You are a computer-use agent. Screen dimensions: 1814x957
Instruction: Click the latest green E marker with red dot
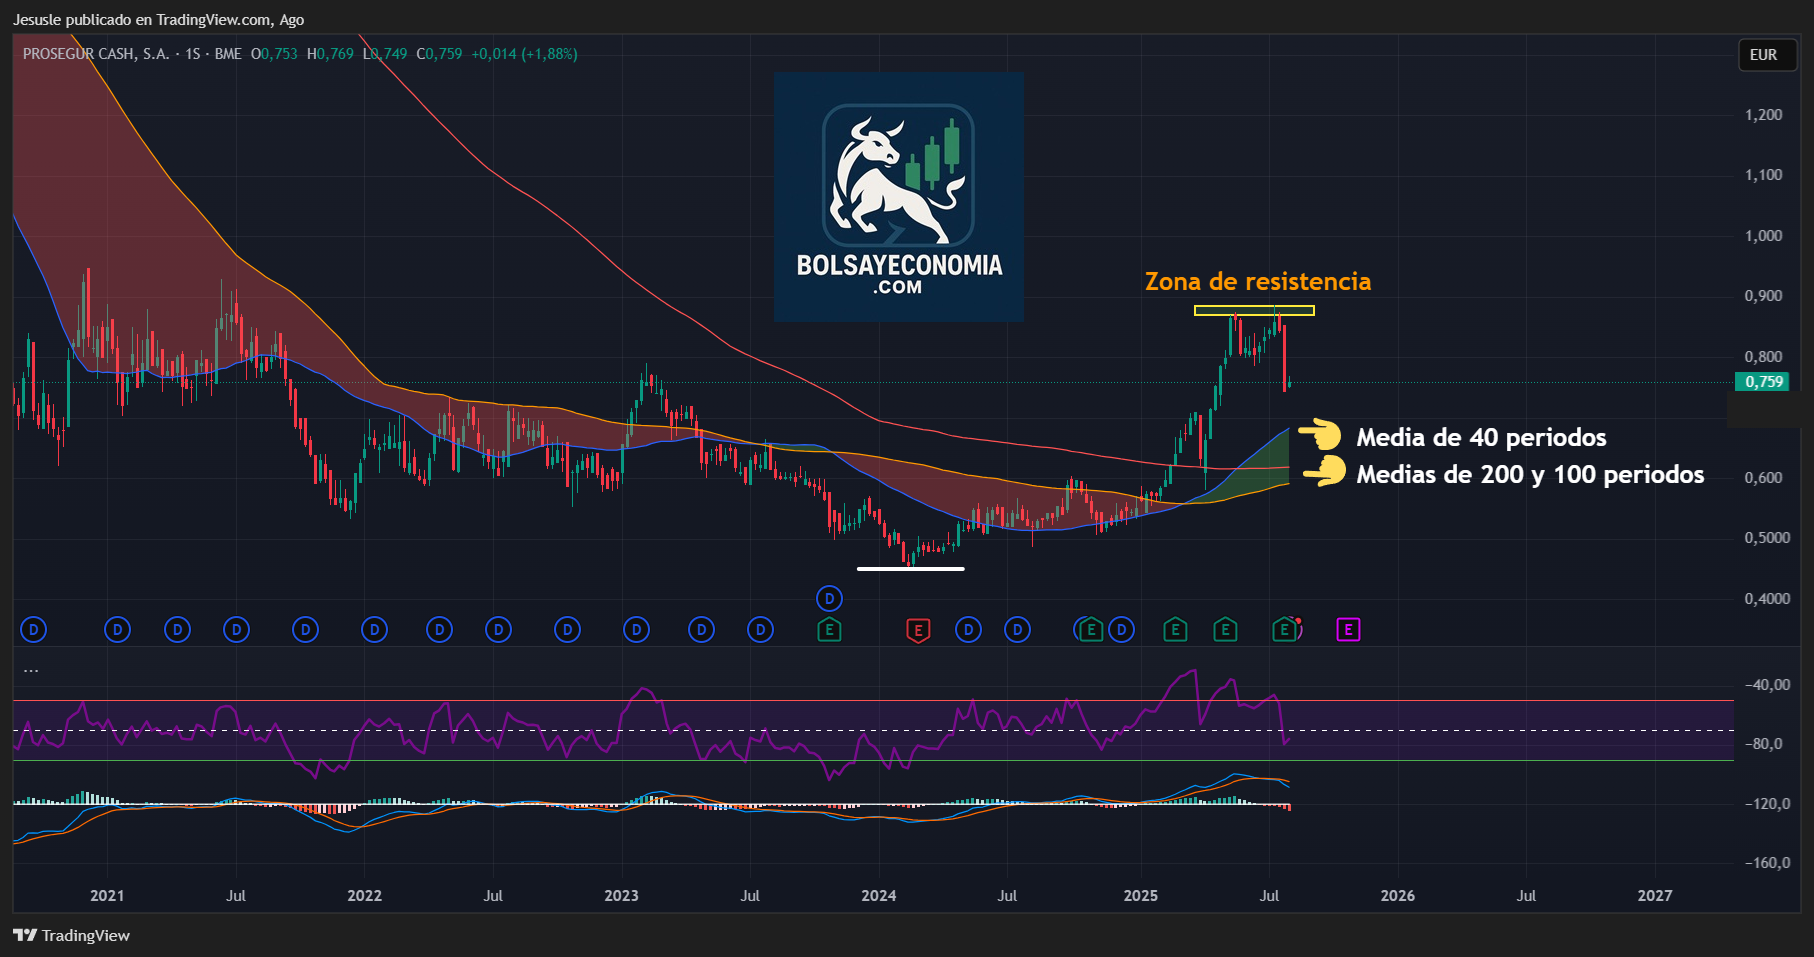click(1286, 630)
